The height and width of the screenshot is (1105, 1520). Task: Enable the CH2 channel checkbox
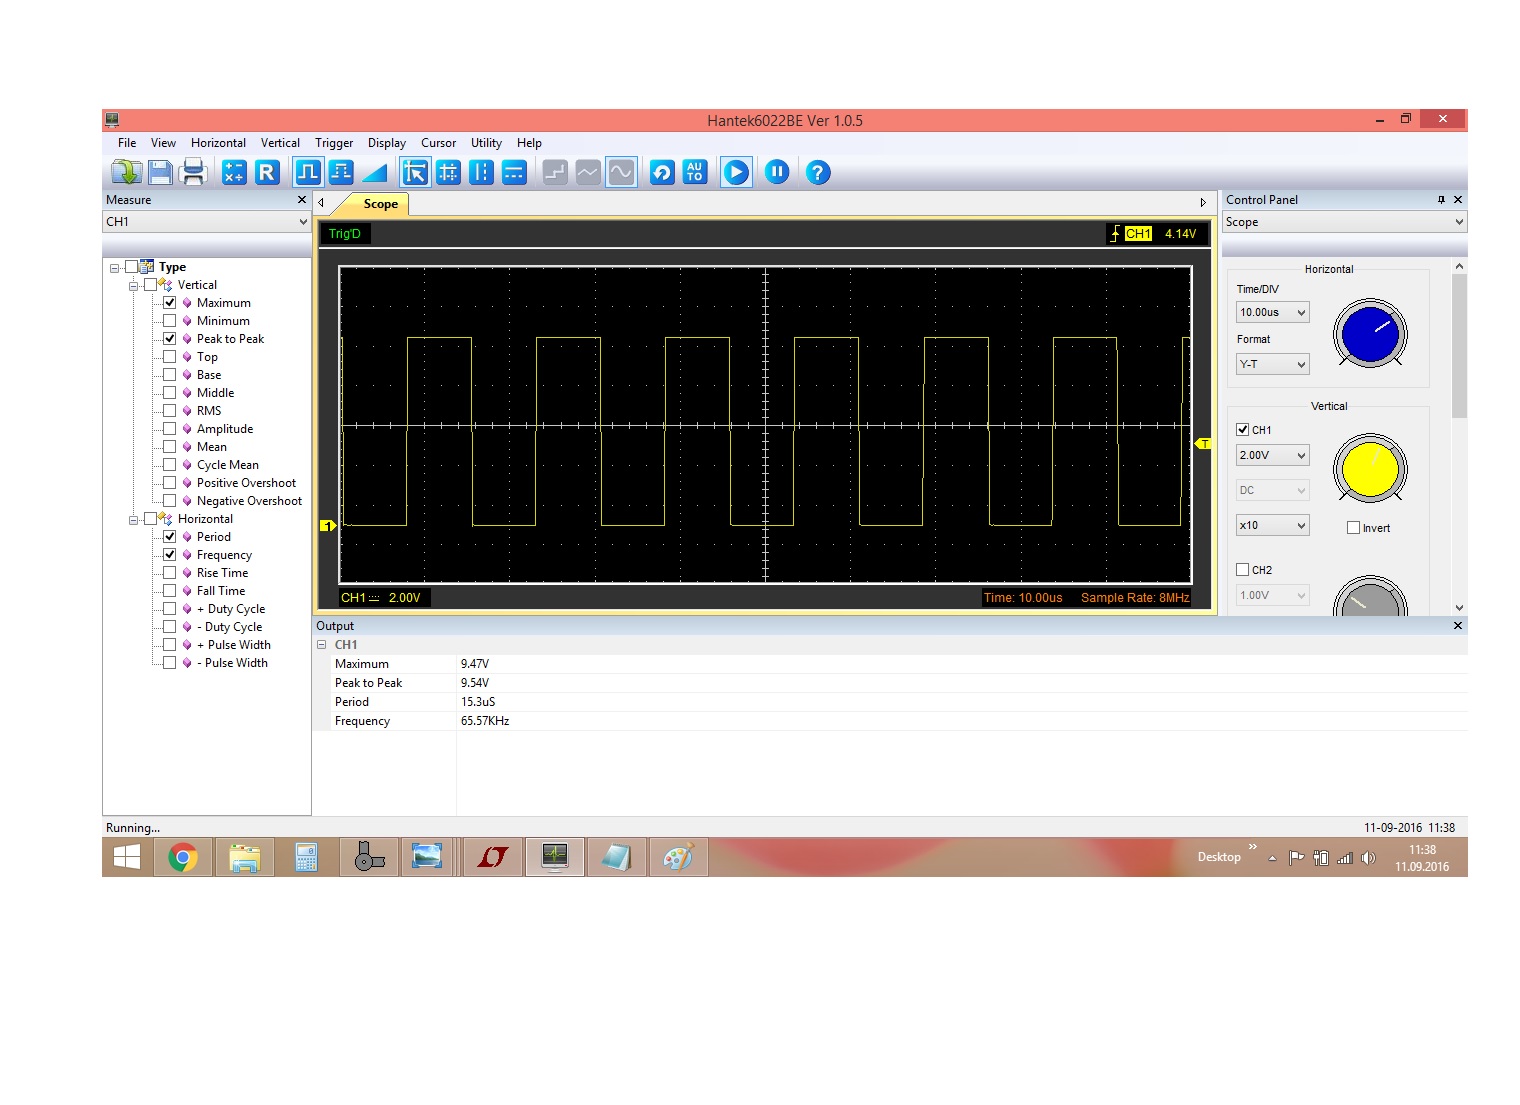pyautogui.click(x=1243, y=570)
